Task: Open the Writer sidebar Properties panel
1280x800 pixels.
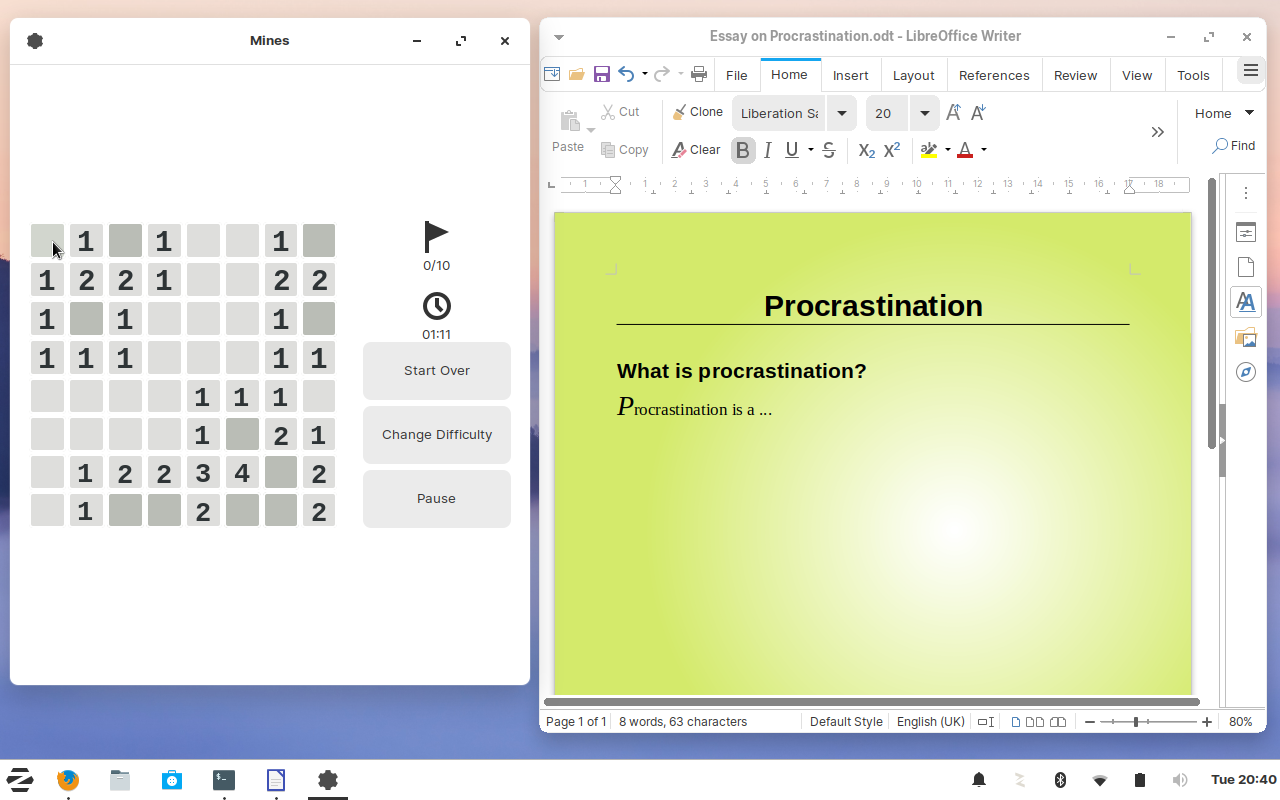Action: point(1246,233)
